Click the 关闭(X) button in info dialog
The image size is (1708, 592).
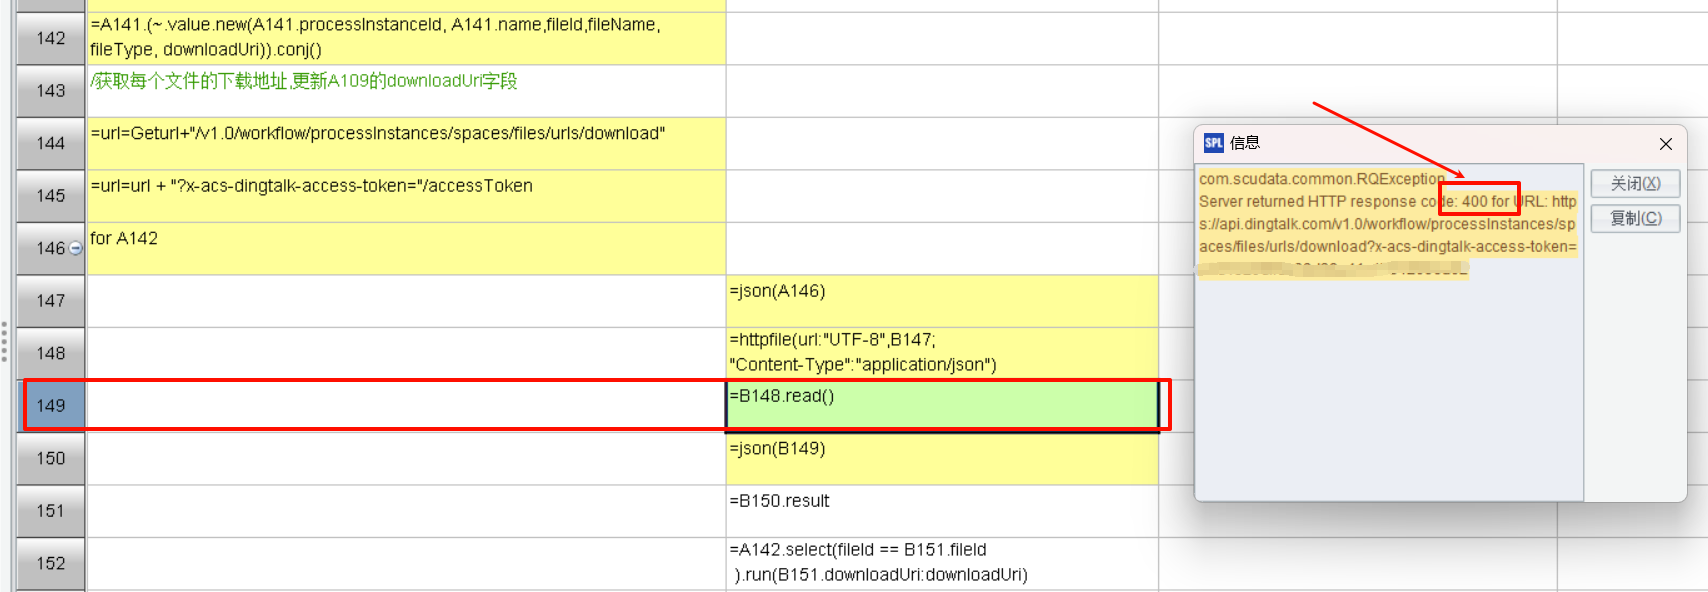click(1635, 184)
